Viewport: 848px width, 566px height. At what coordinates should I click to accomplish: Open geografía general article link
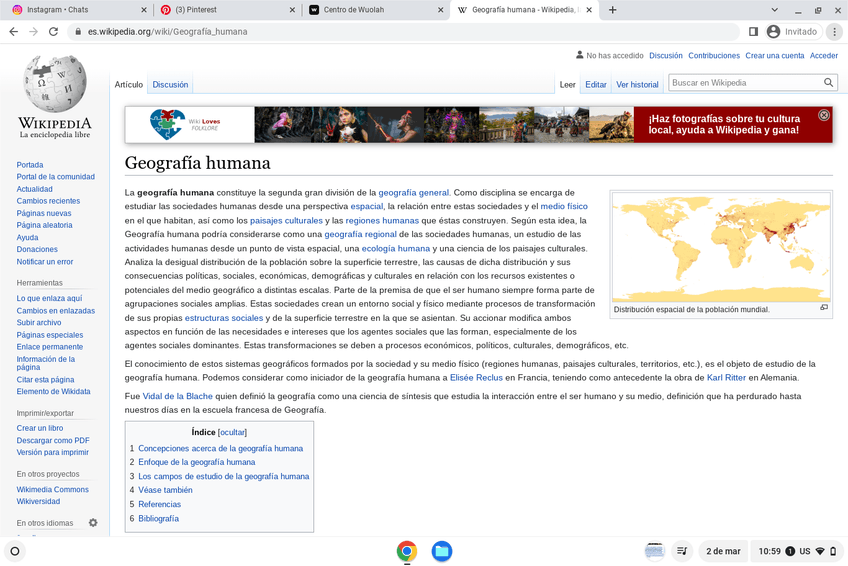click(x=414, y=192)
